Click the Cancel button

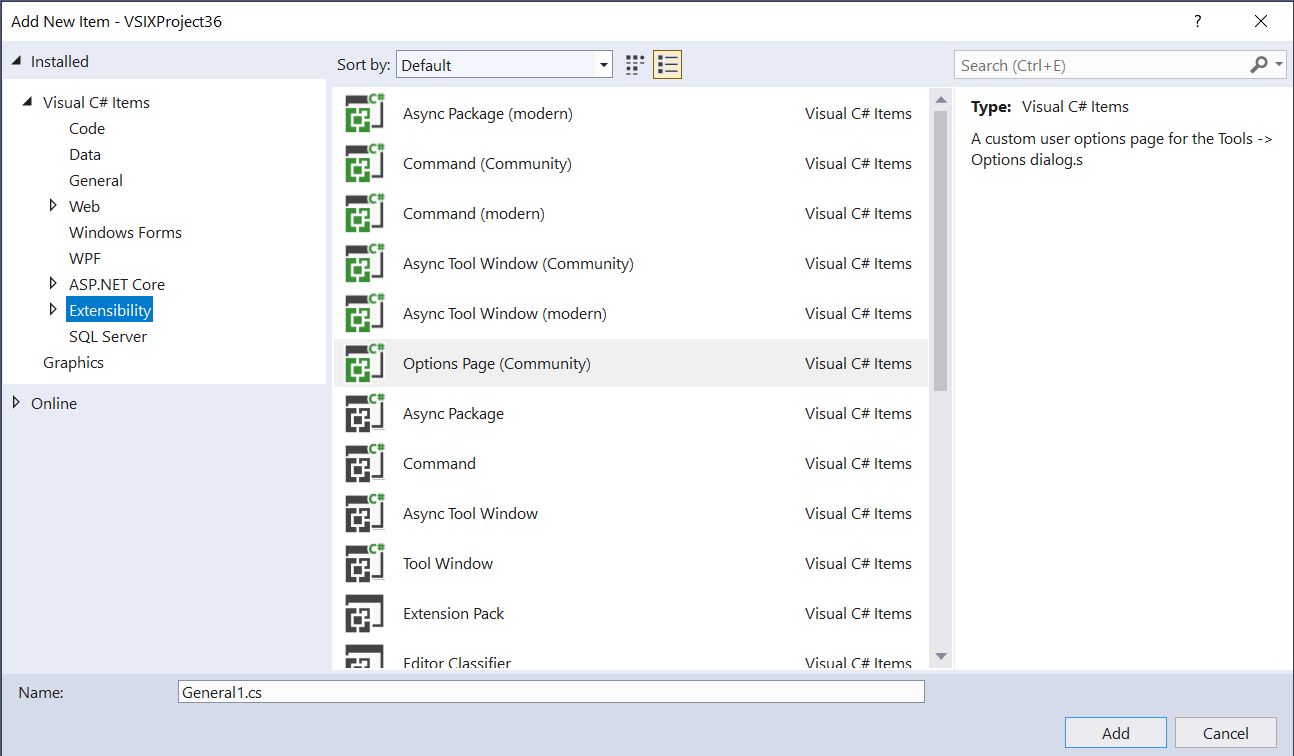coord(1226,733)
